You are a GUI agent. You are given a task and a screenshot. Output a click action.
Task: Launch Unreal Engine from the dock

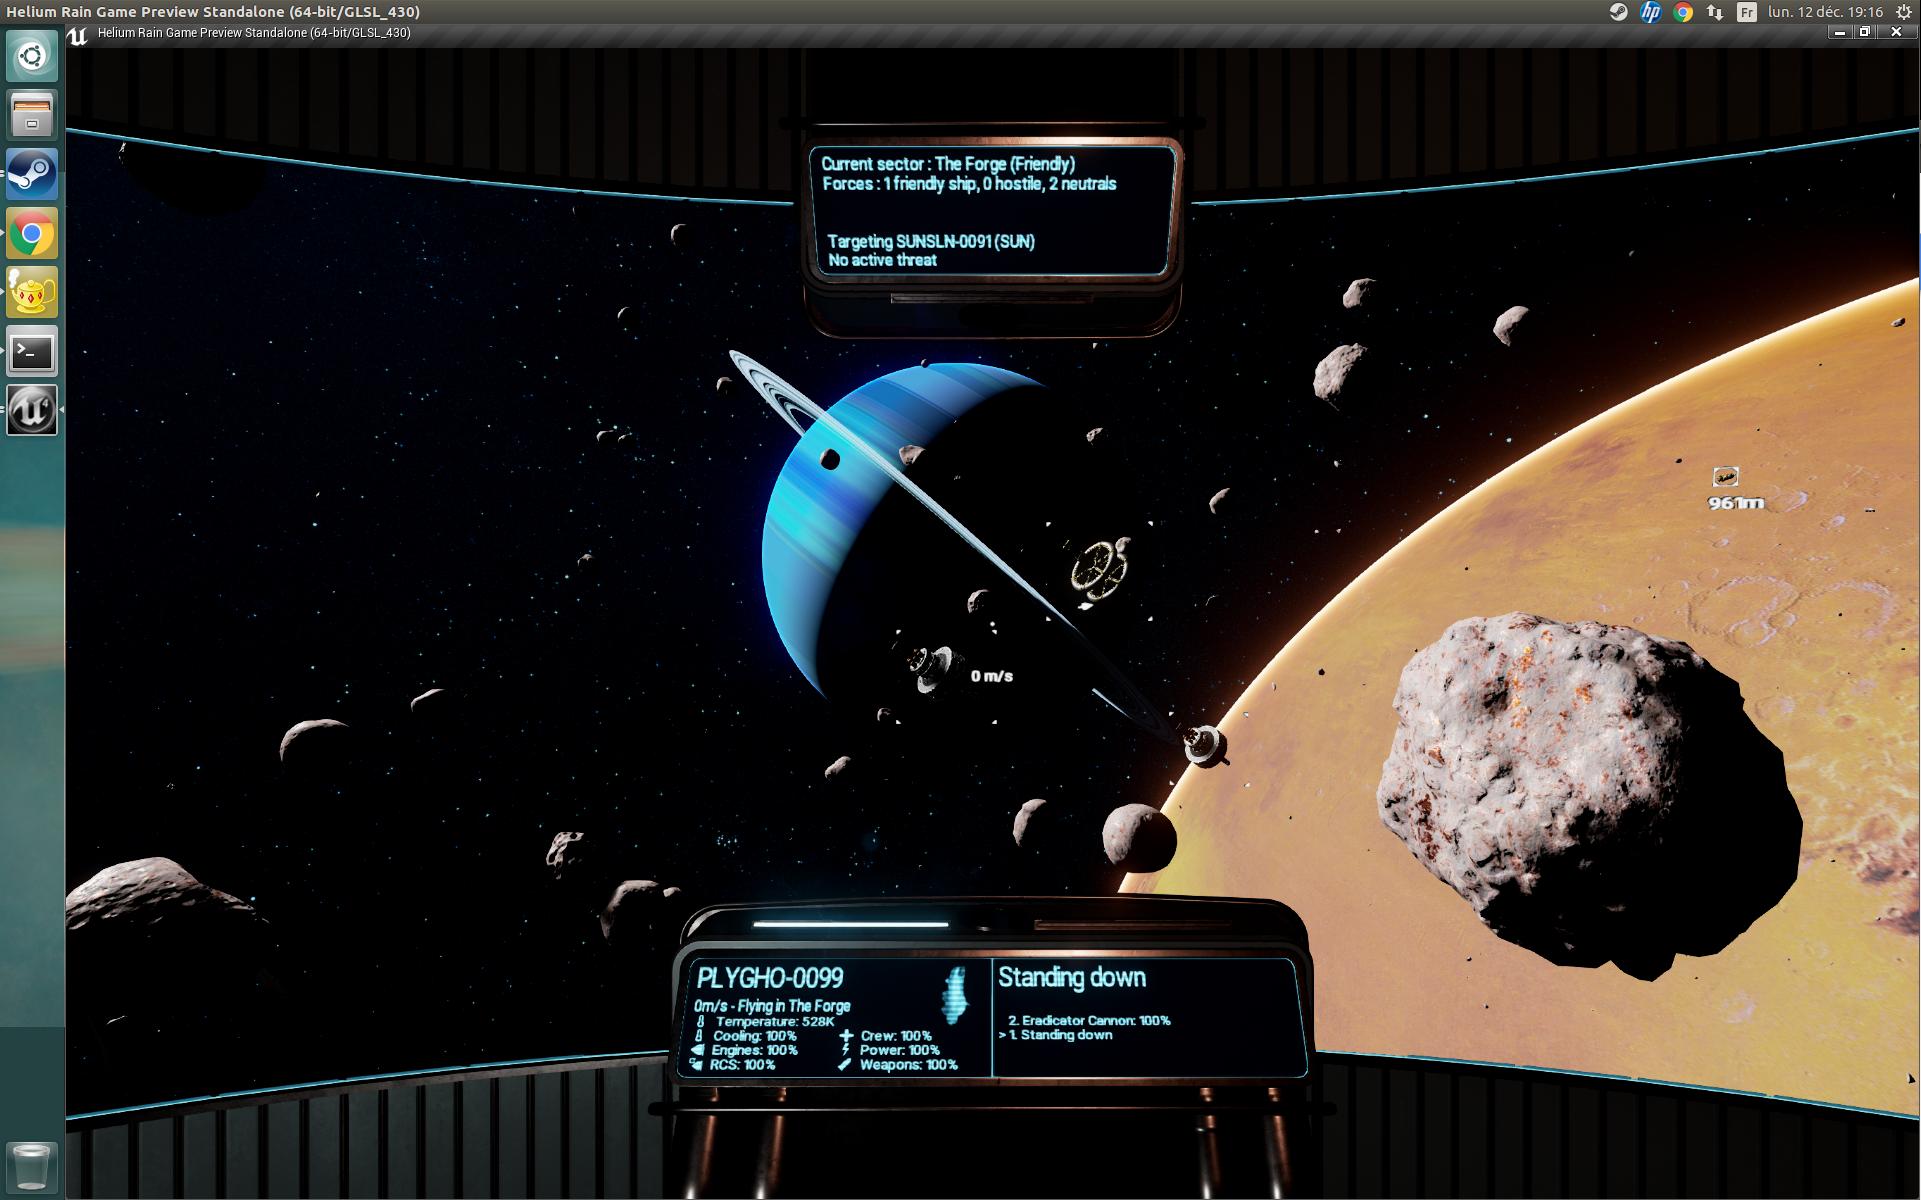coord(31,410)
